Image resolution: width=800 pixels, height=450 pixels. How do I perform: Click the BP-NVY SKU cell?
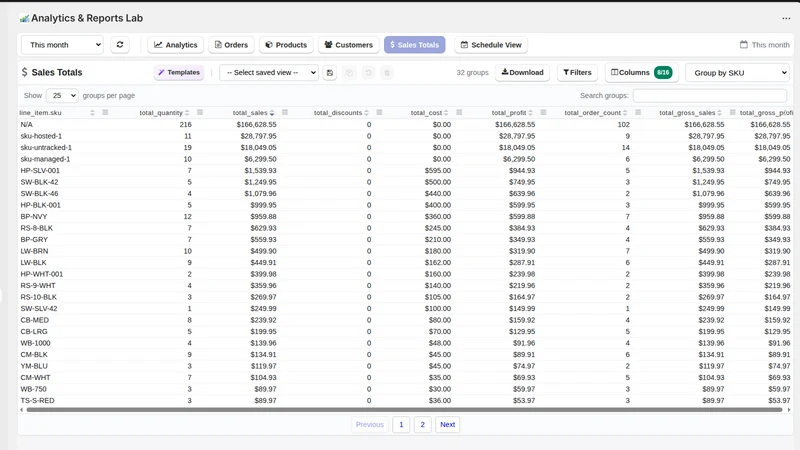click(x=34, y=216)
